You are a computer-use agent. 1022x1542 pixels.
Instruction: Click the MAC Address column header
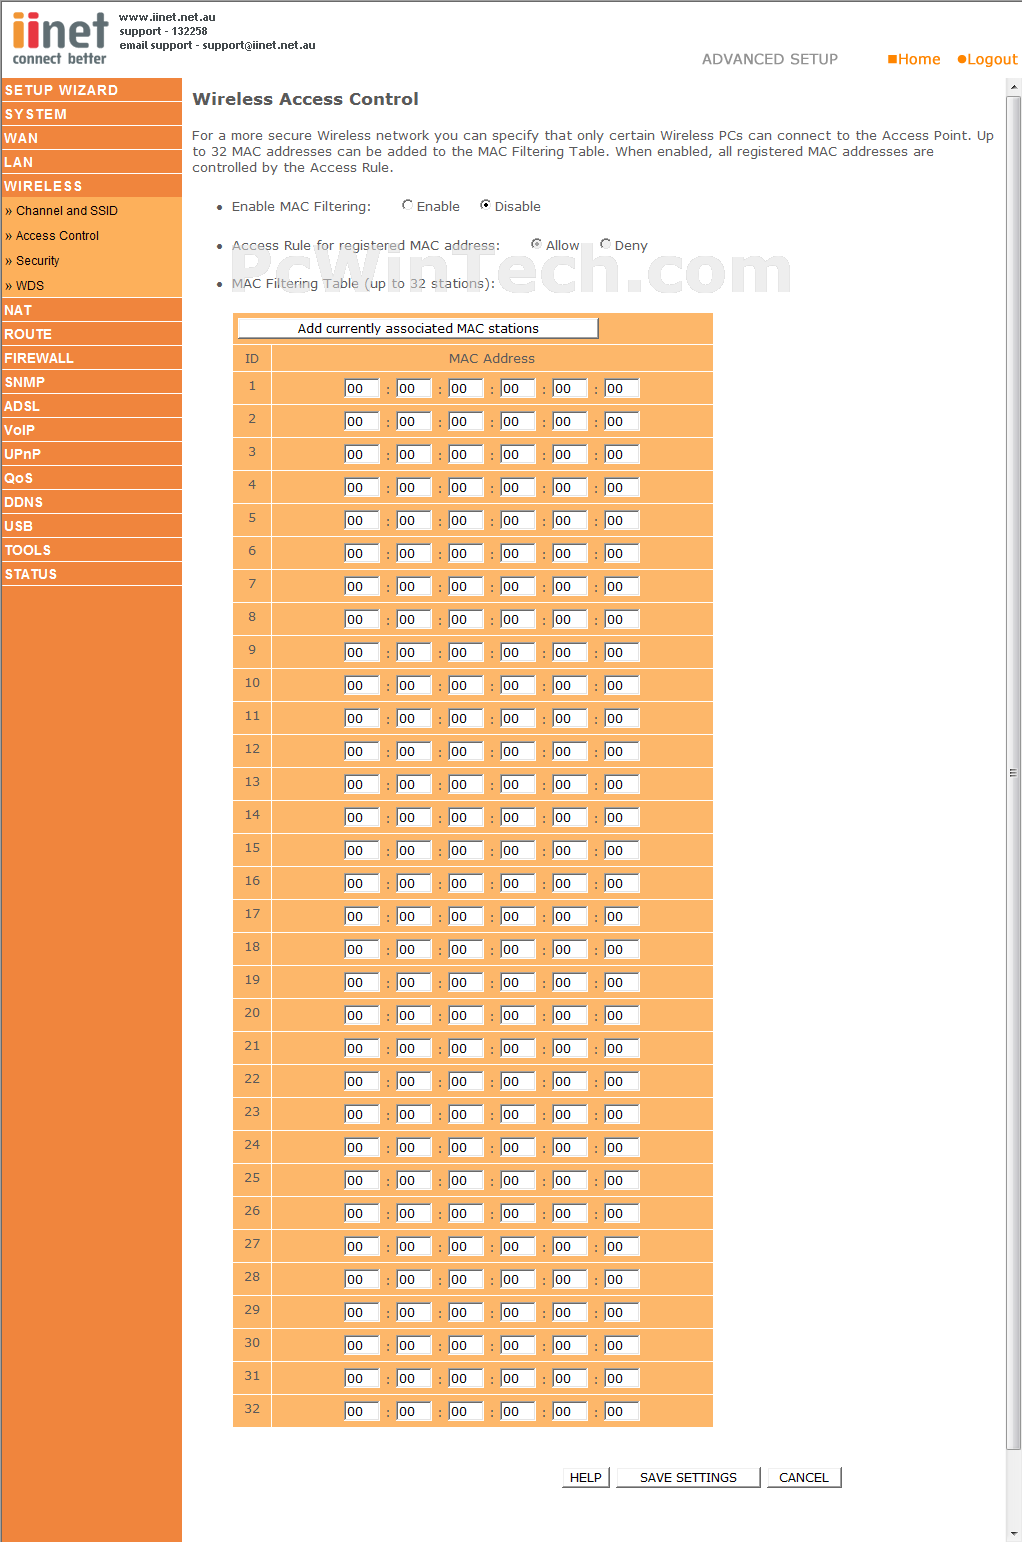[492, 358]
